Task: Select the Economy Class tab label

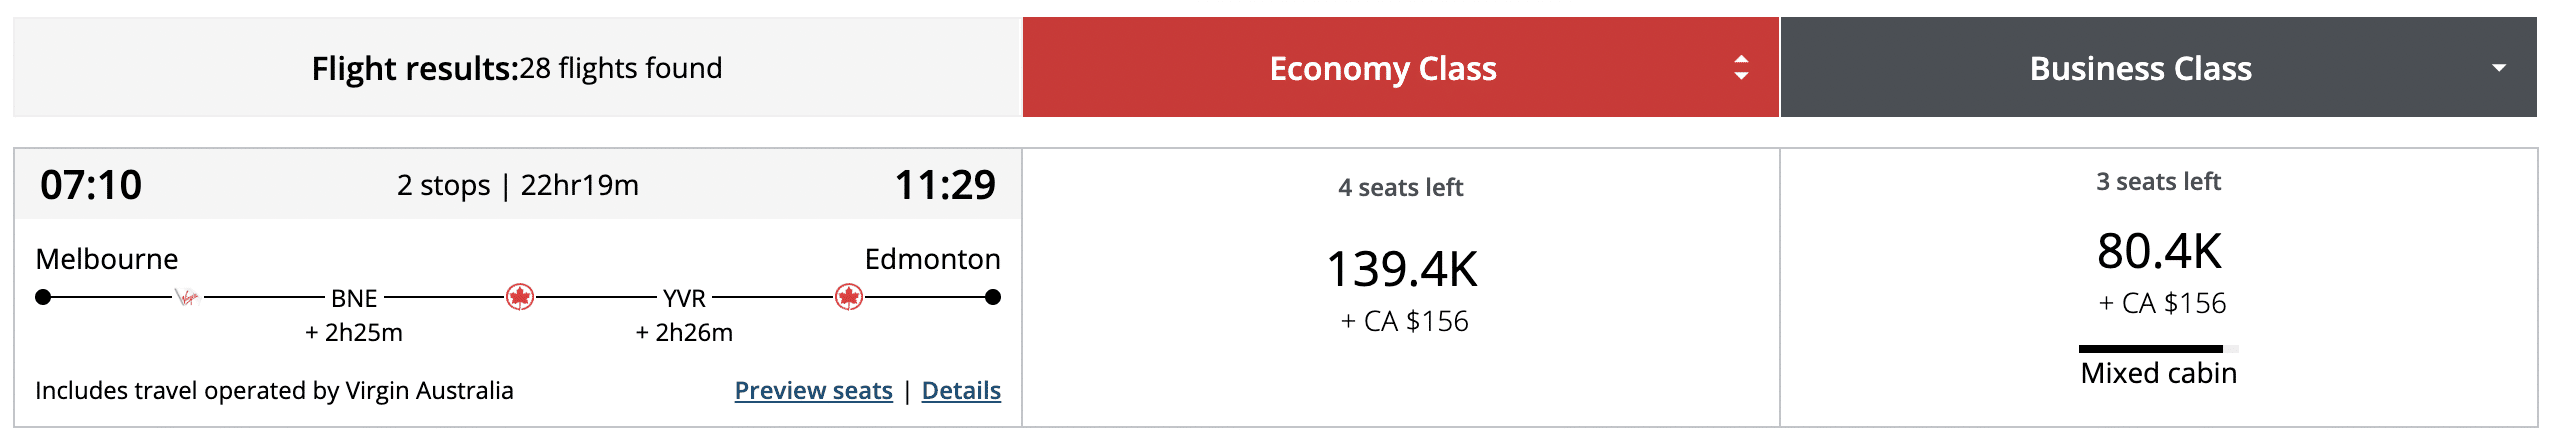Action: tap(1382, 68)
